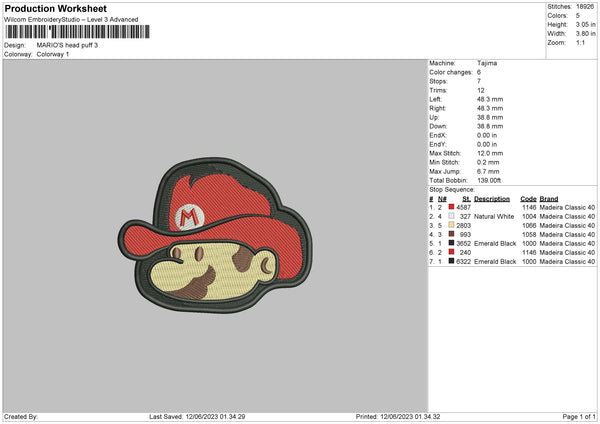Click the 'Production Worksheet' heading
The height and width of the screenshot is (424, 600).
[x=55, y=8]
